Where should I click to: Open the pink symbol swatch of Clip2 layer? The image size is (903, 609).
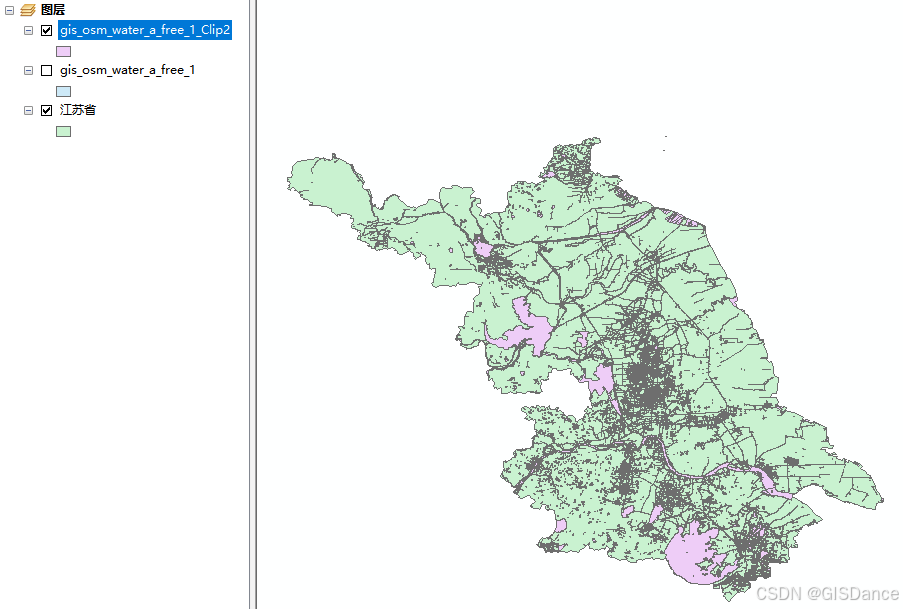click(63, 51)
